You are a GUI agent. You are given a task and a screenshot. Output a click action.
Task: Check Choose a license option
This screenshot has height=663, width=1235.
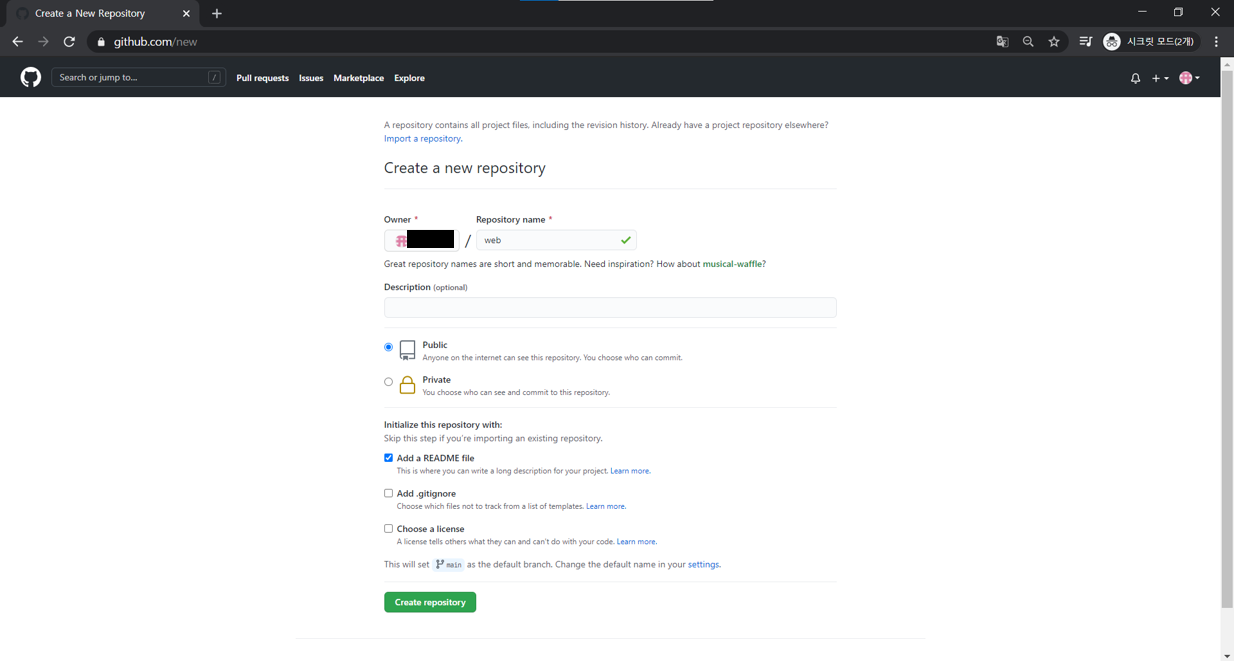point(389,529)
